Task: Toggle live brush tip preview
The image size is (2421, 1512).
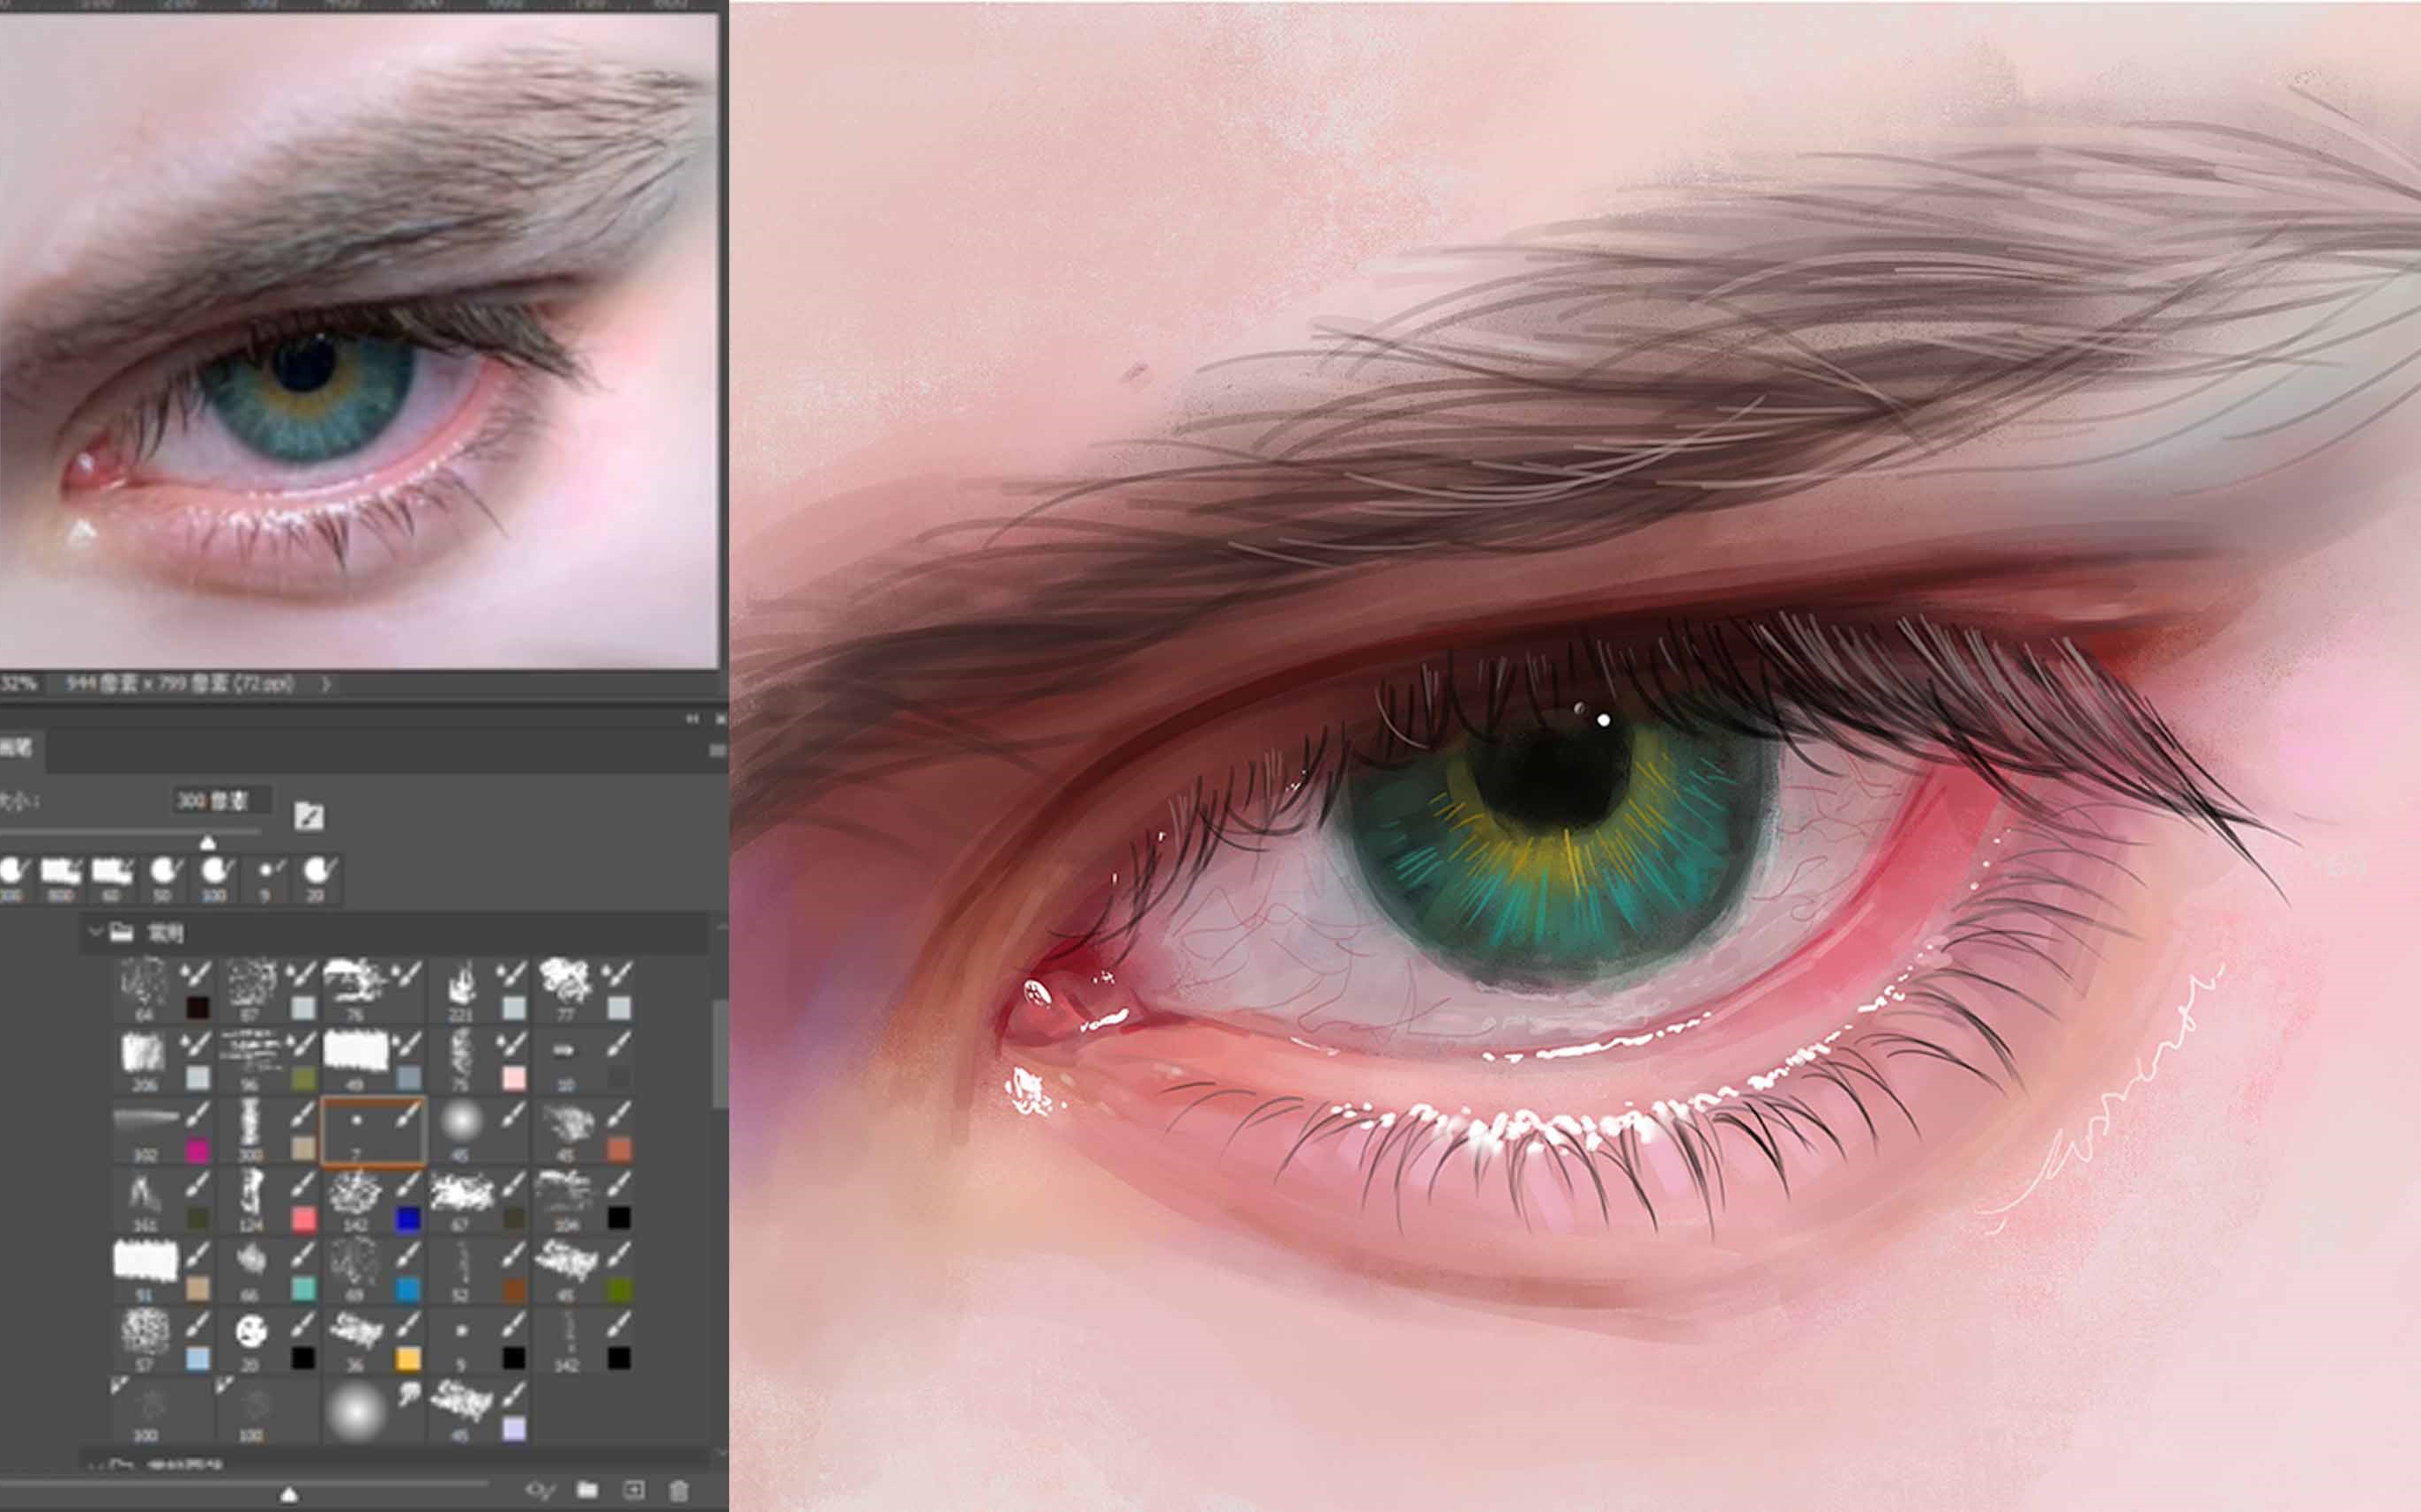Action: click(x=540, y=1491)
